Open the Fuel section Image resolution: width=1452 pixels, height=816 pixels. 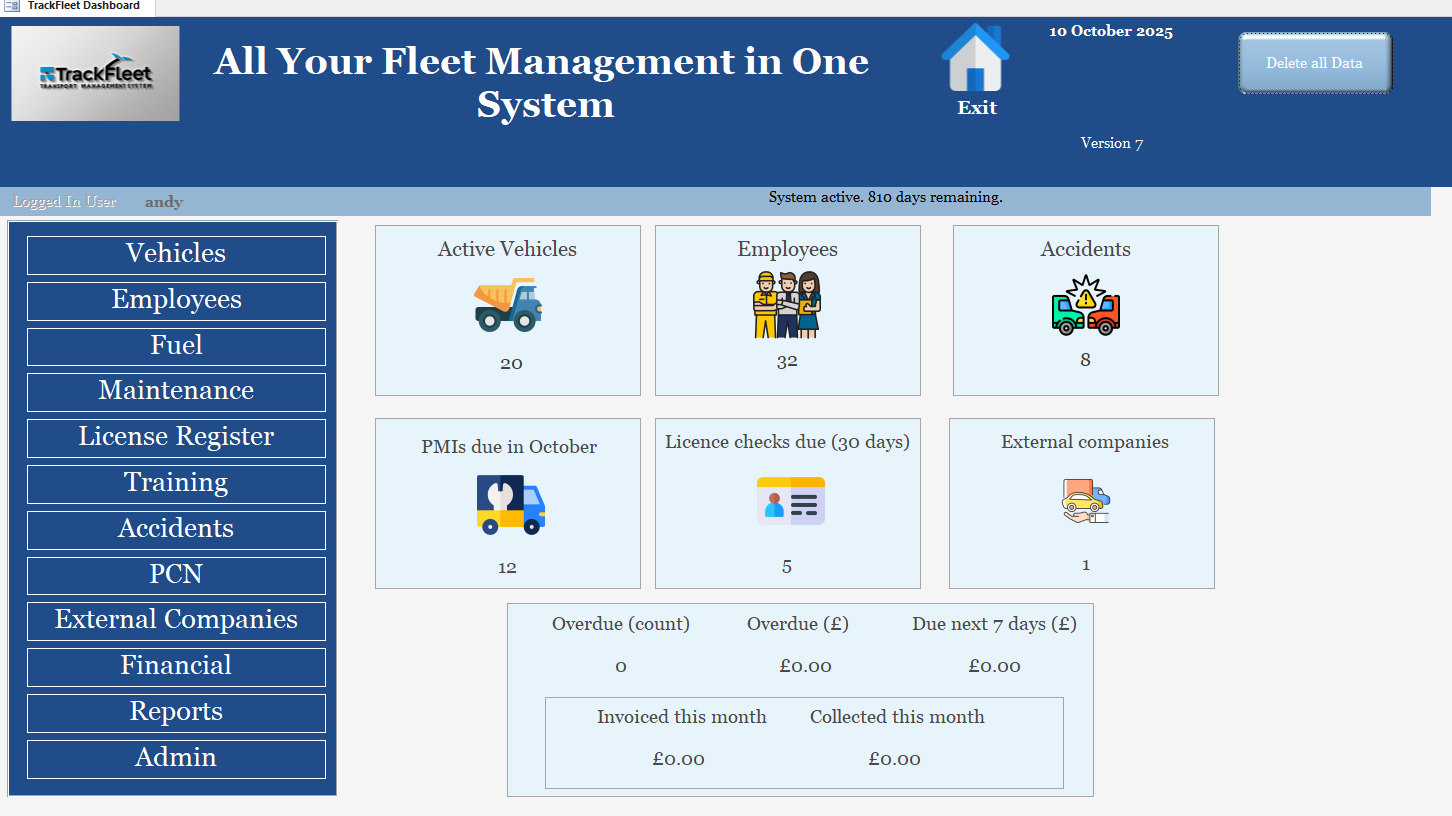pos(176,346)
